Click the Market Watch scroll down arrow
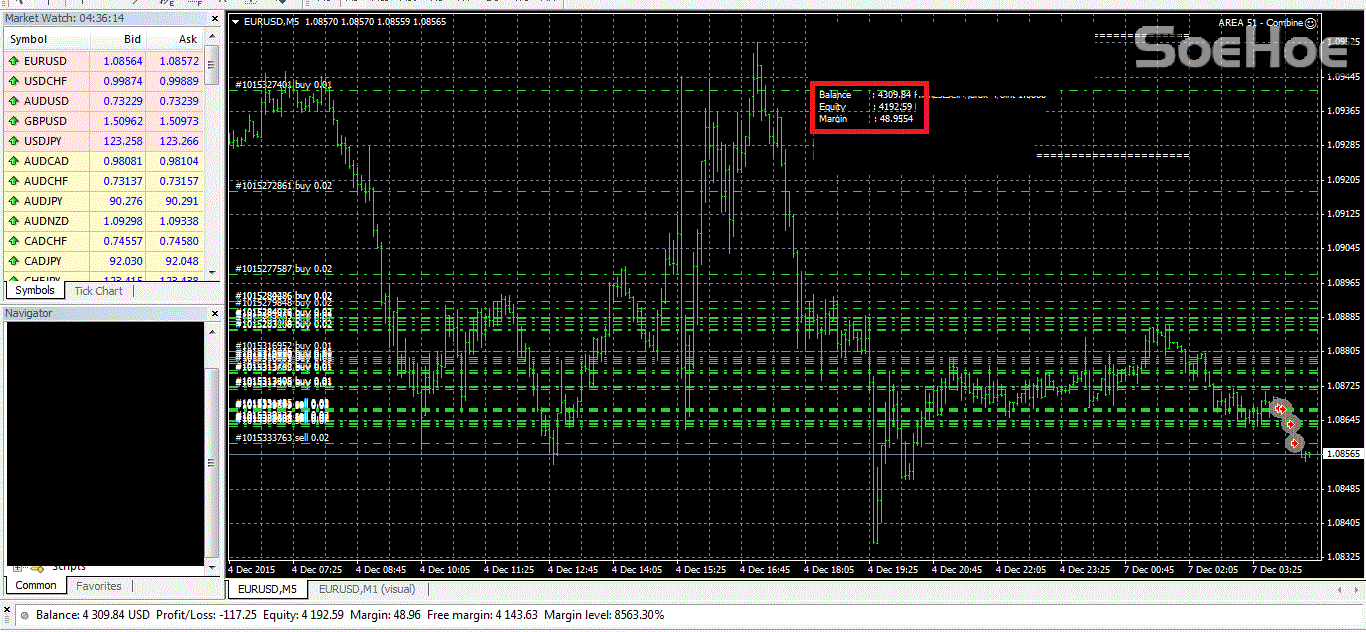Screen dimensions: 1366x632 pos(211,272)
